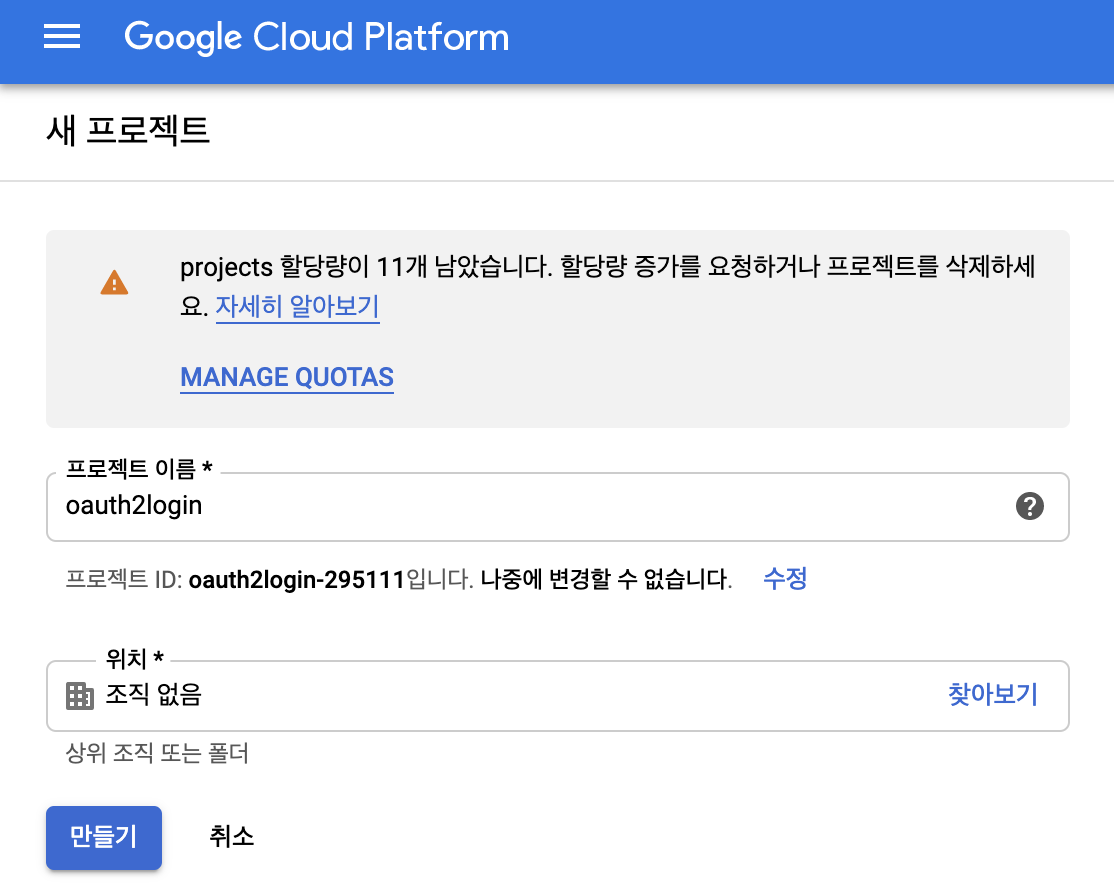Click 찾아보기 to browse locations
Image resolution: width=1114 pixels, height=888 pixels.
[x=993, y=694]
